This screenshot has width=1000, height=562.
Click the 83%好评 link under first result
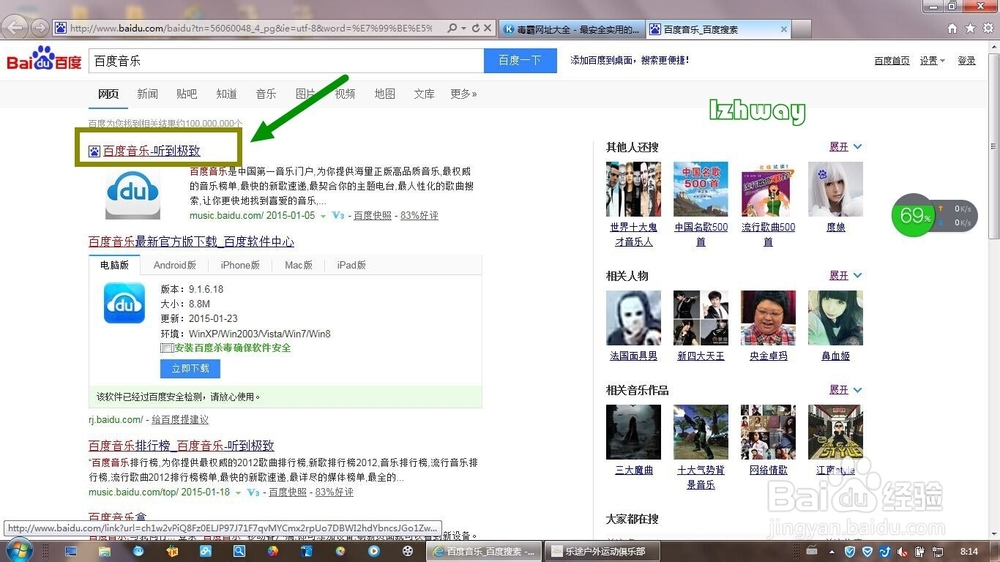pyautogui.click(x=419, y=216)
